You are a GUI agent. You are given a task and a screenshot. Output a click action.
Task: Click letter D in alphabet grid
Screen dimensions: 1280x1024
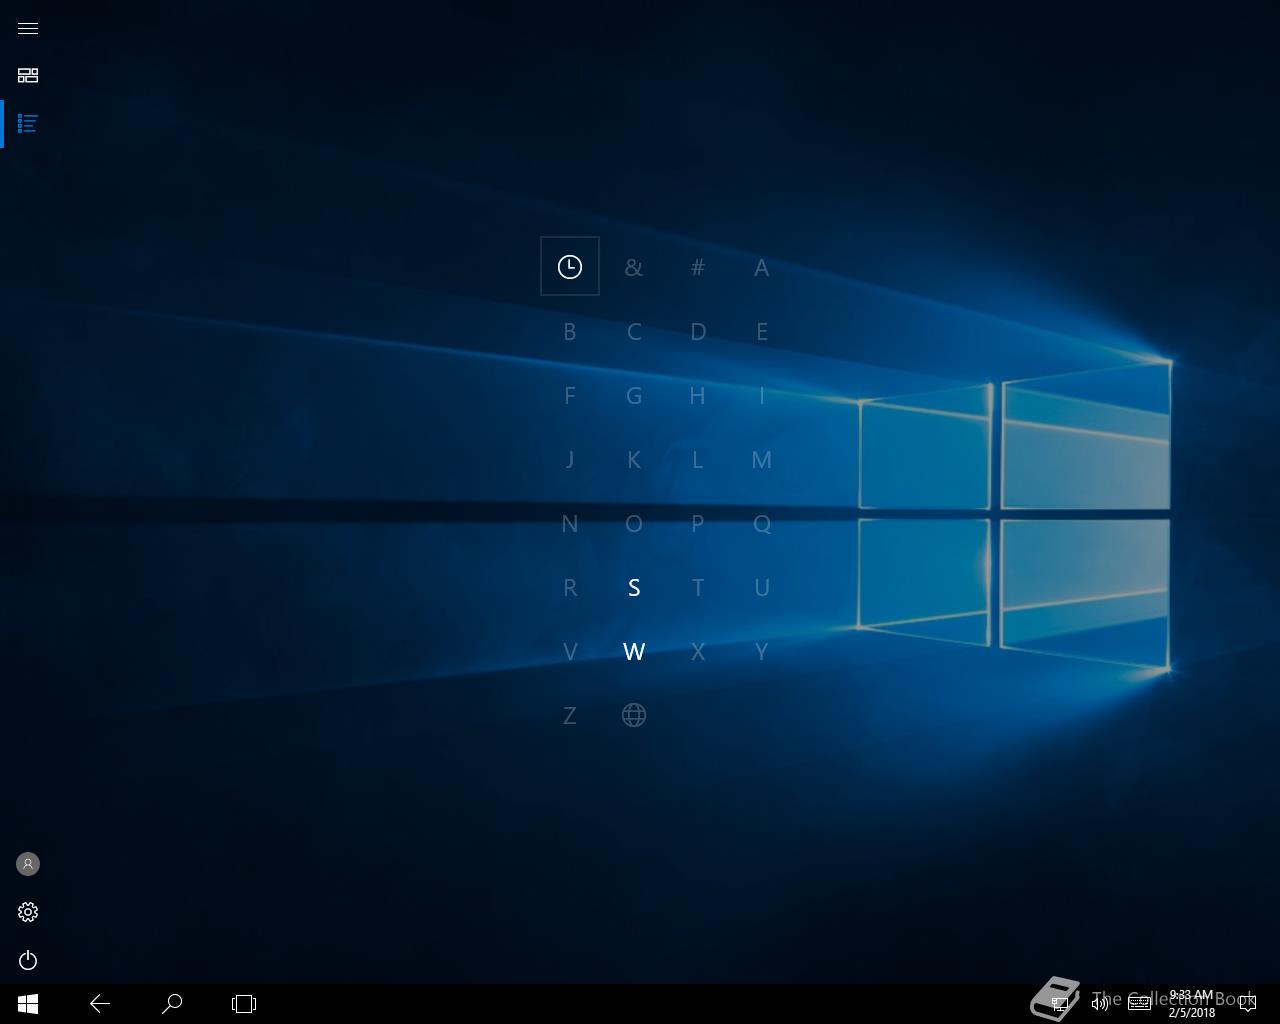click(x=698, y=332)
